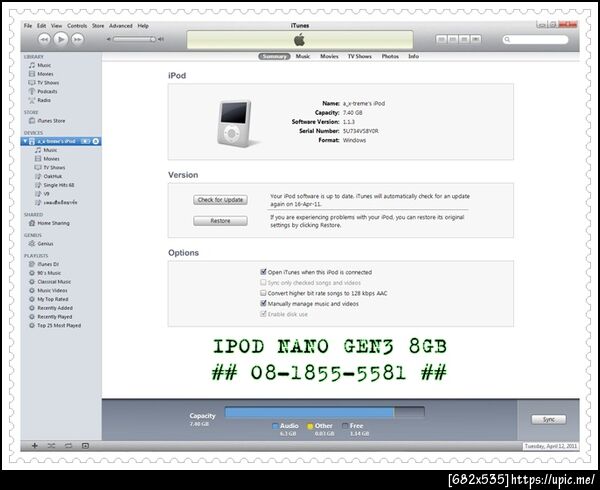This screenshot has height=490, width=600.
Task: Switch to the Music tab
Action: coord(303,56)
